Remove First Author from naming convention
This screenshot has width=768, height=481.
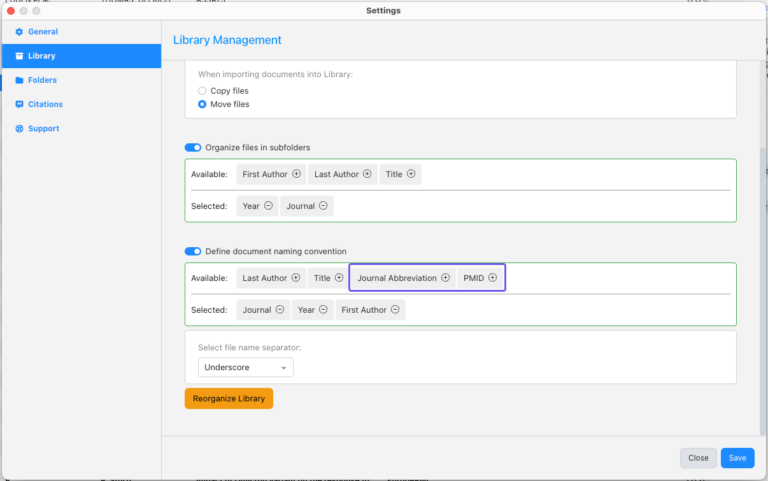[395, 310]
